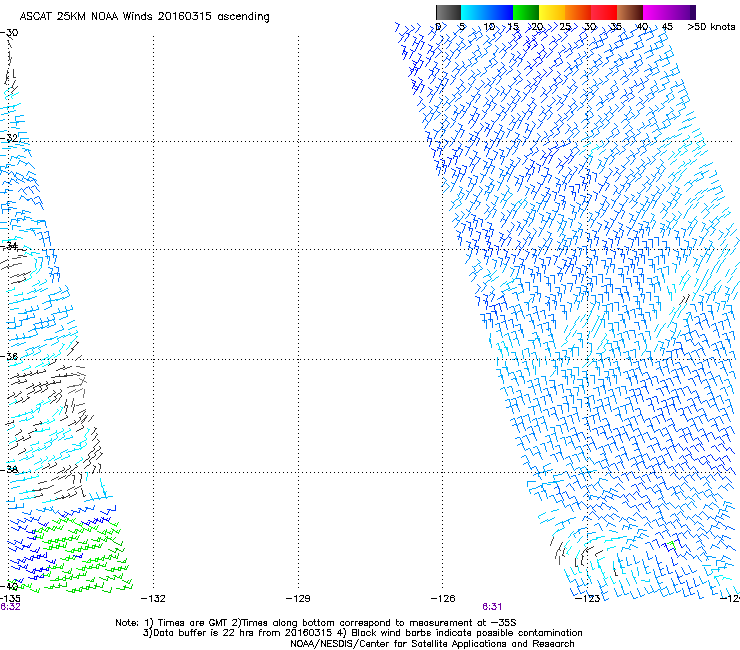
Task: Click the purple '6:31' swath time label
Action: coord(492,607)
